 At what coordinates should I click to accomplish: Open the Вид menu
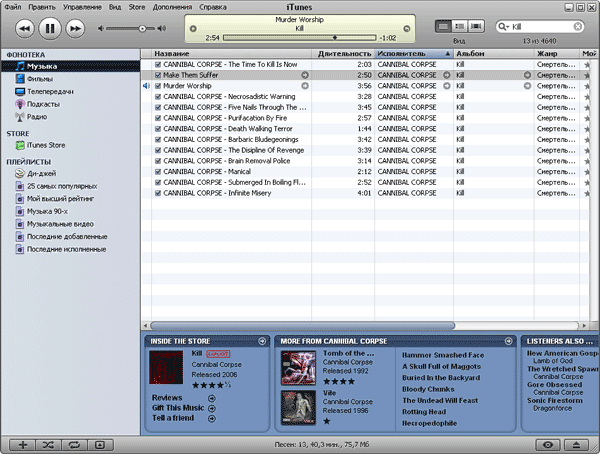115,7
